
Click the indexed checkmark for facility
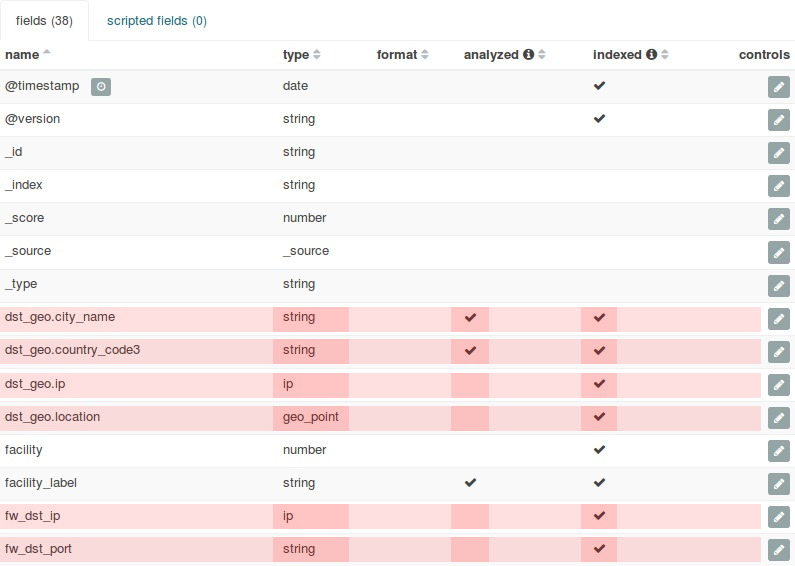pos(599,450)
